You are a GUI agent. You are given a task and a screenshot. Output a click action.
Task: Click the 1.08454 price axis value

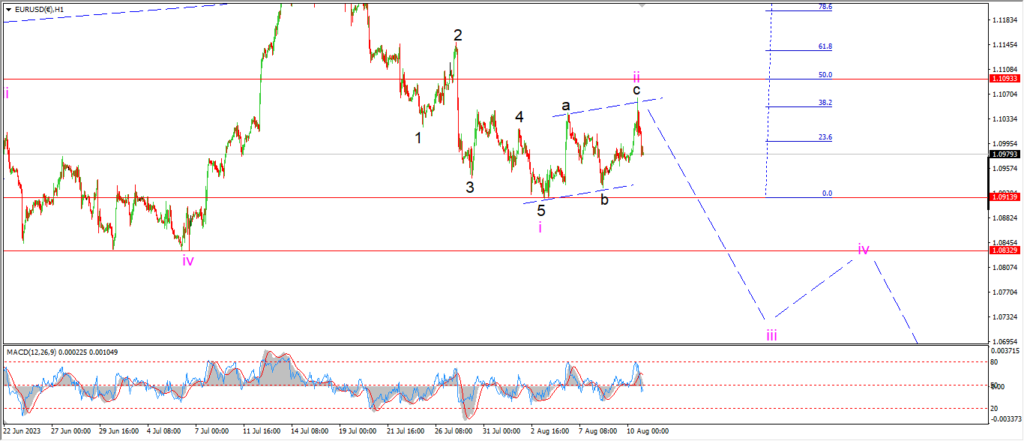[x=1003, y=242]
